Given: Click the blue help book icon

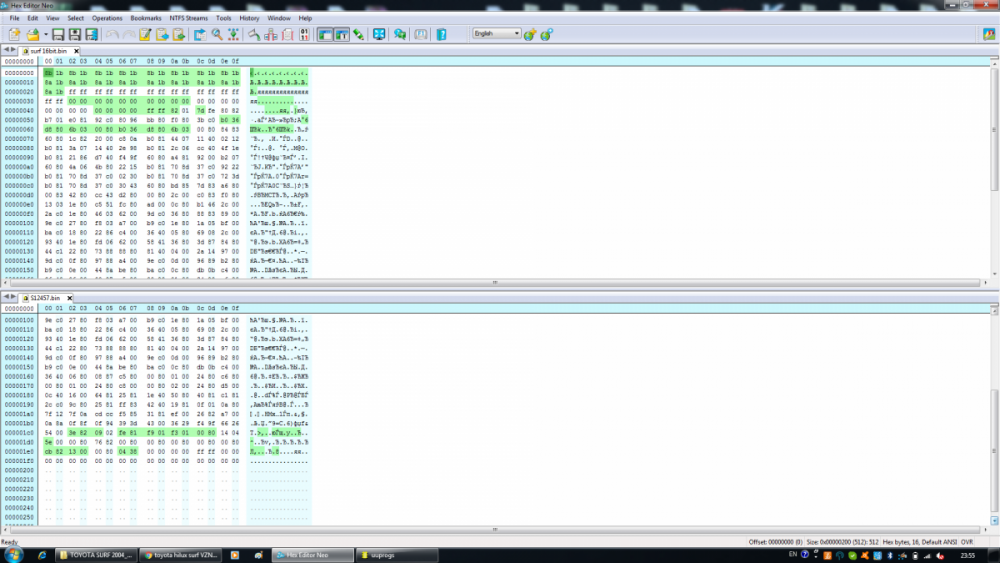Looking at the screenshot, I should click(441, 34).
